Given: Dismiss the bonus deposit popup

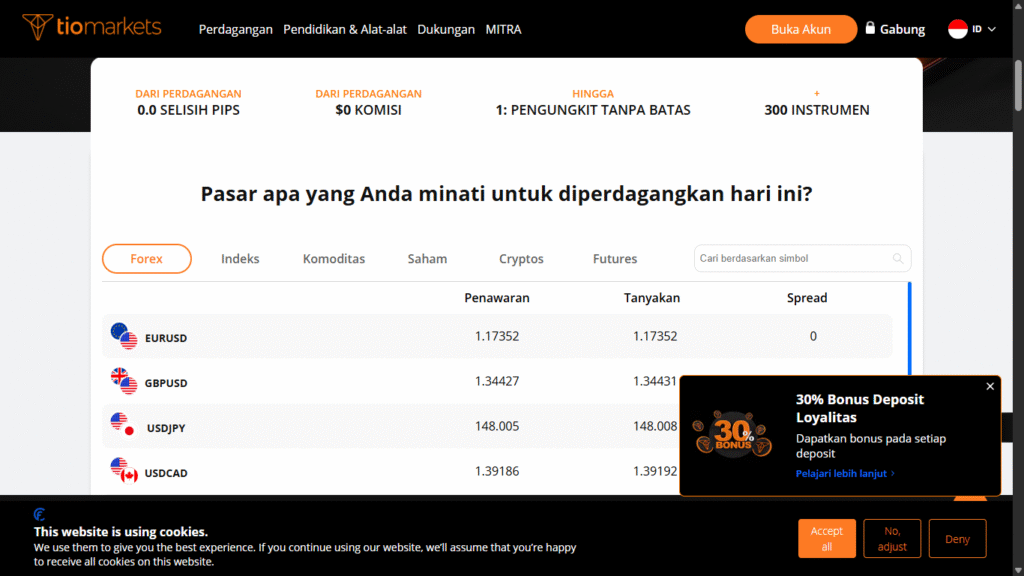Looking at the screenshot, I should point(990,386).
